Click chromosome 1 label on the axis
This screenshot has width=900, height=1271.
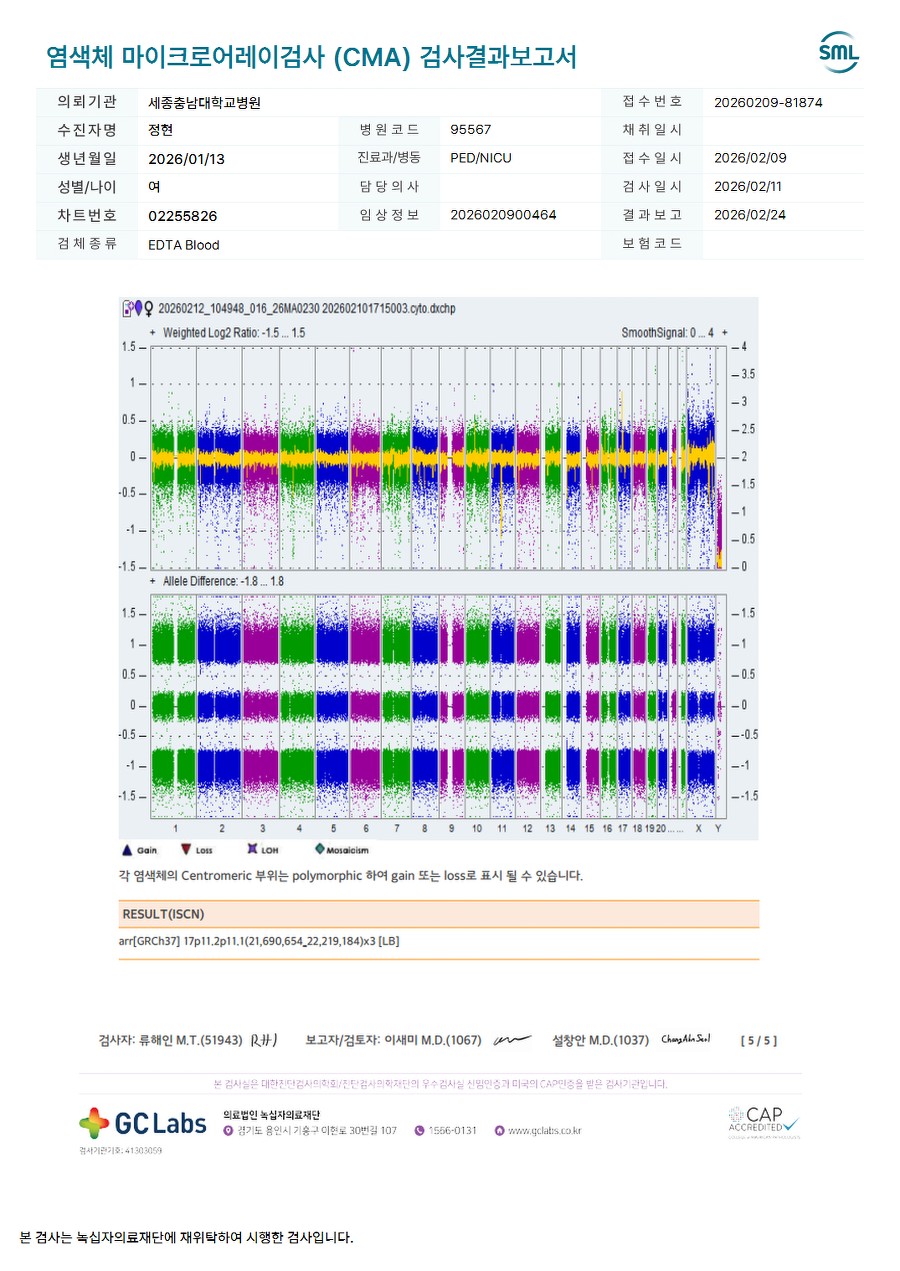175,829
